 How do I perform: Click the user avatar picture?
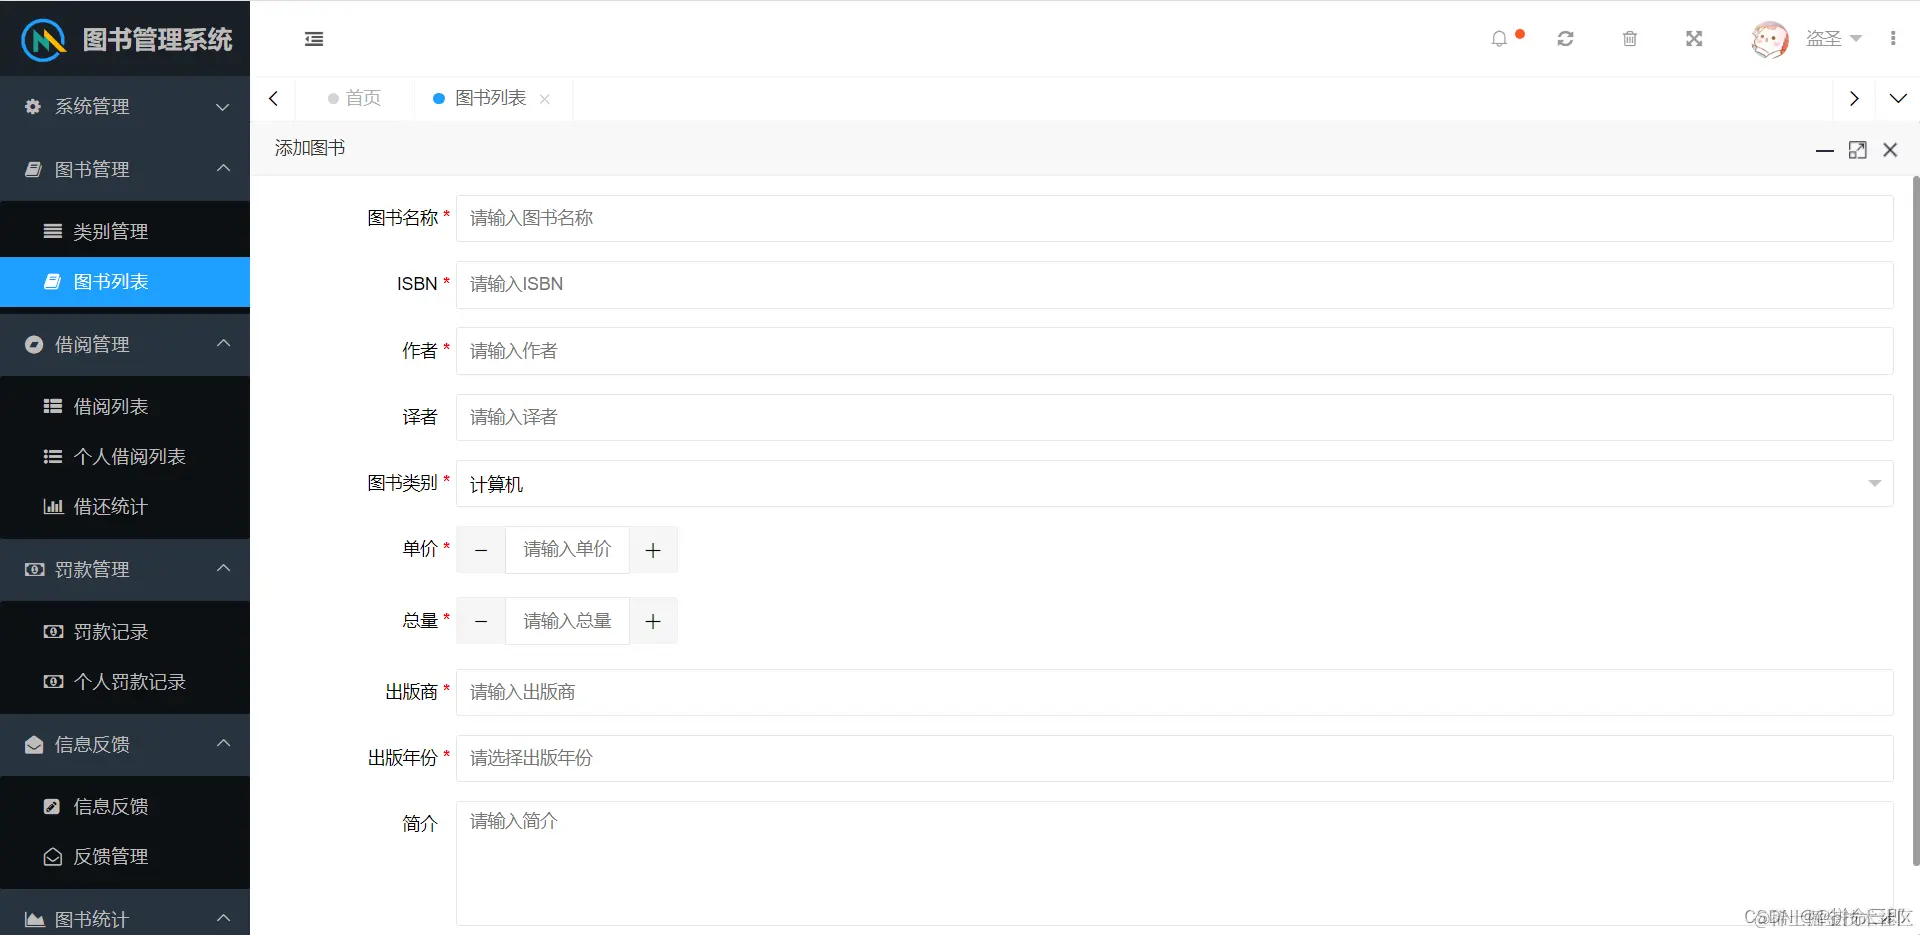pos(1770,39)
